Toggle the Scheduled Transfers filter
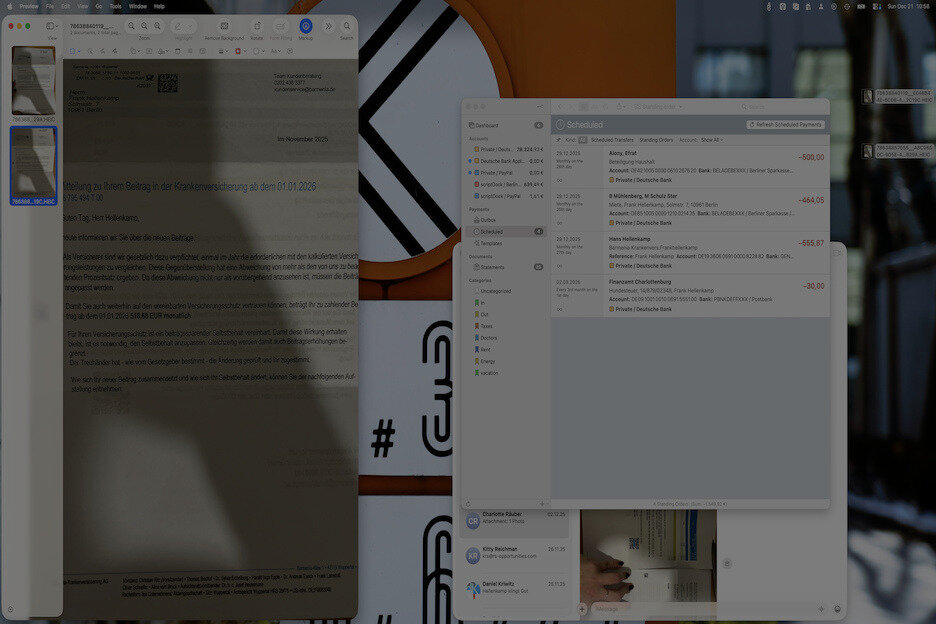This screenshot has width=936, height=624. pos(612,140)
